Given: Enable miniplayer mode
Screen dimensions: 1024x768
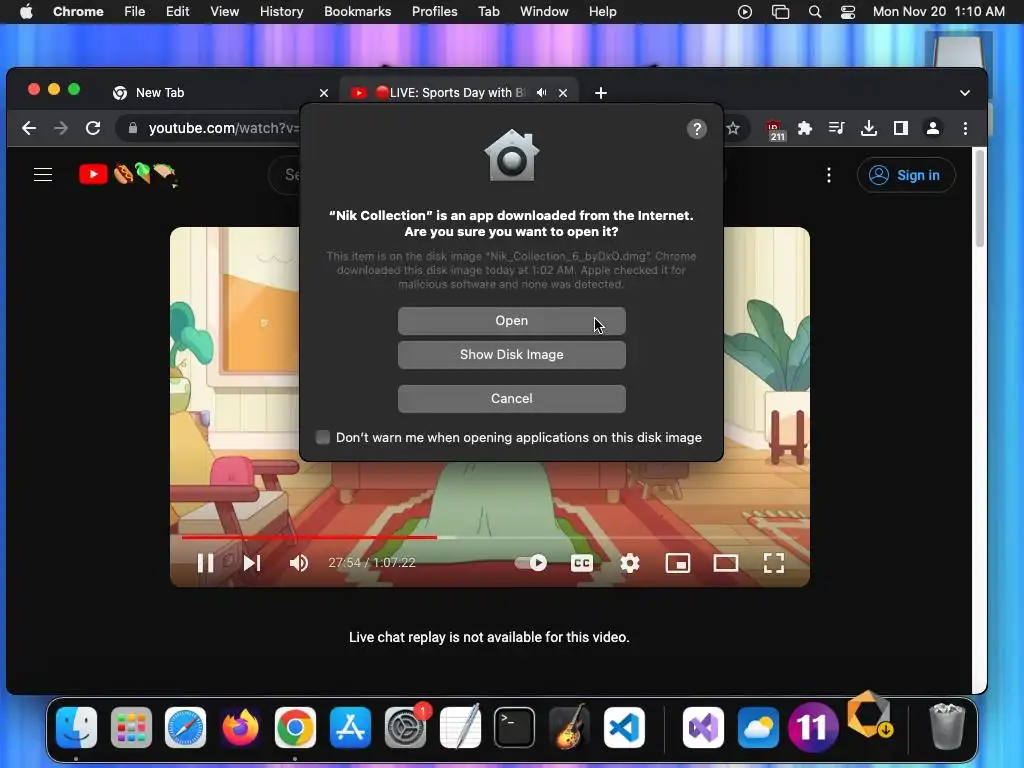Looking at the screenshot, I should click(x=678, y=563).
